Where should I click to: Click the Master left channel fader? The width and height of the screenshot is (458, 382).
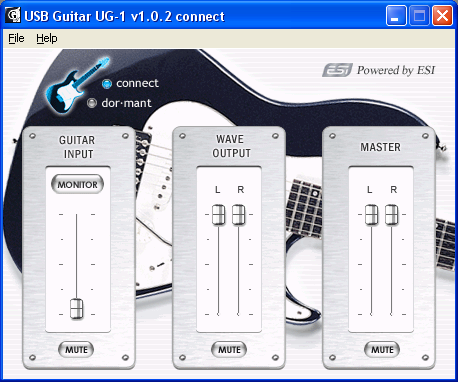371,215
